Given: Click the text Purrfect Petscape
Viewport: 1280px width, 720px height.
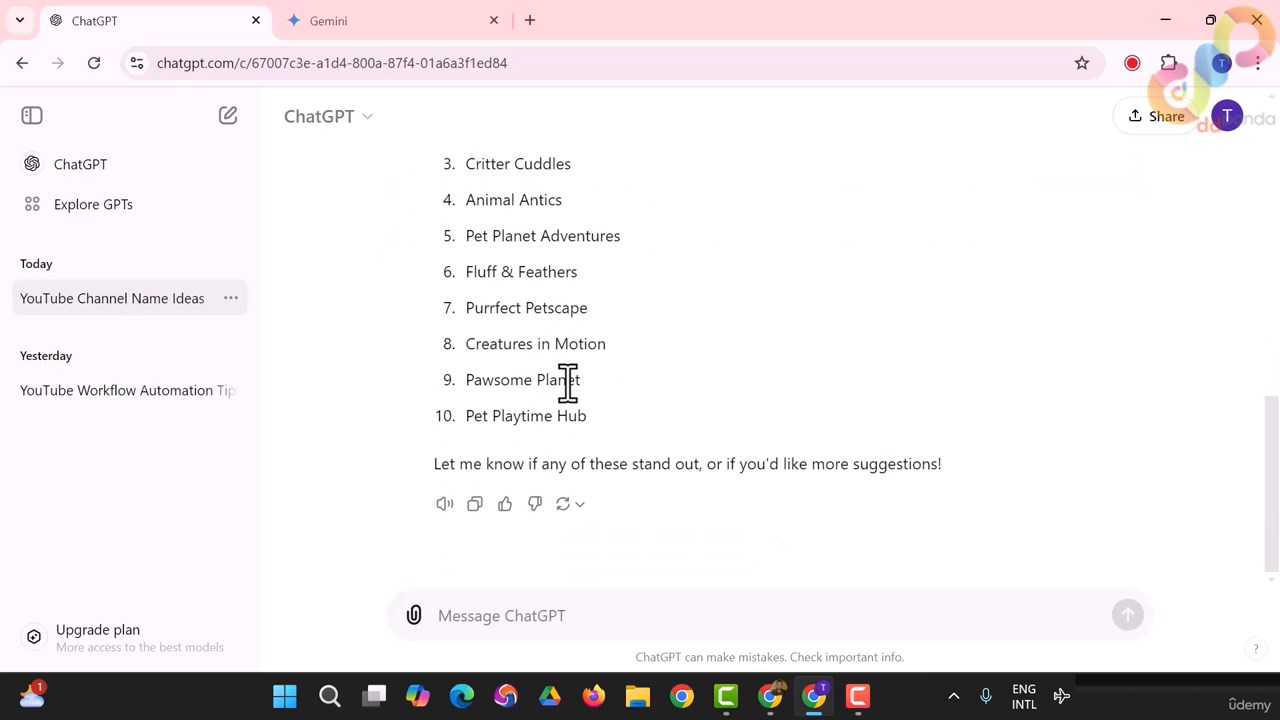Looking at the screenshot, I should [526, 308].
